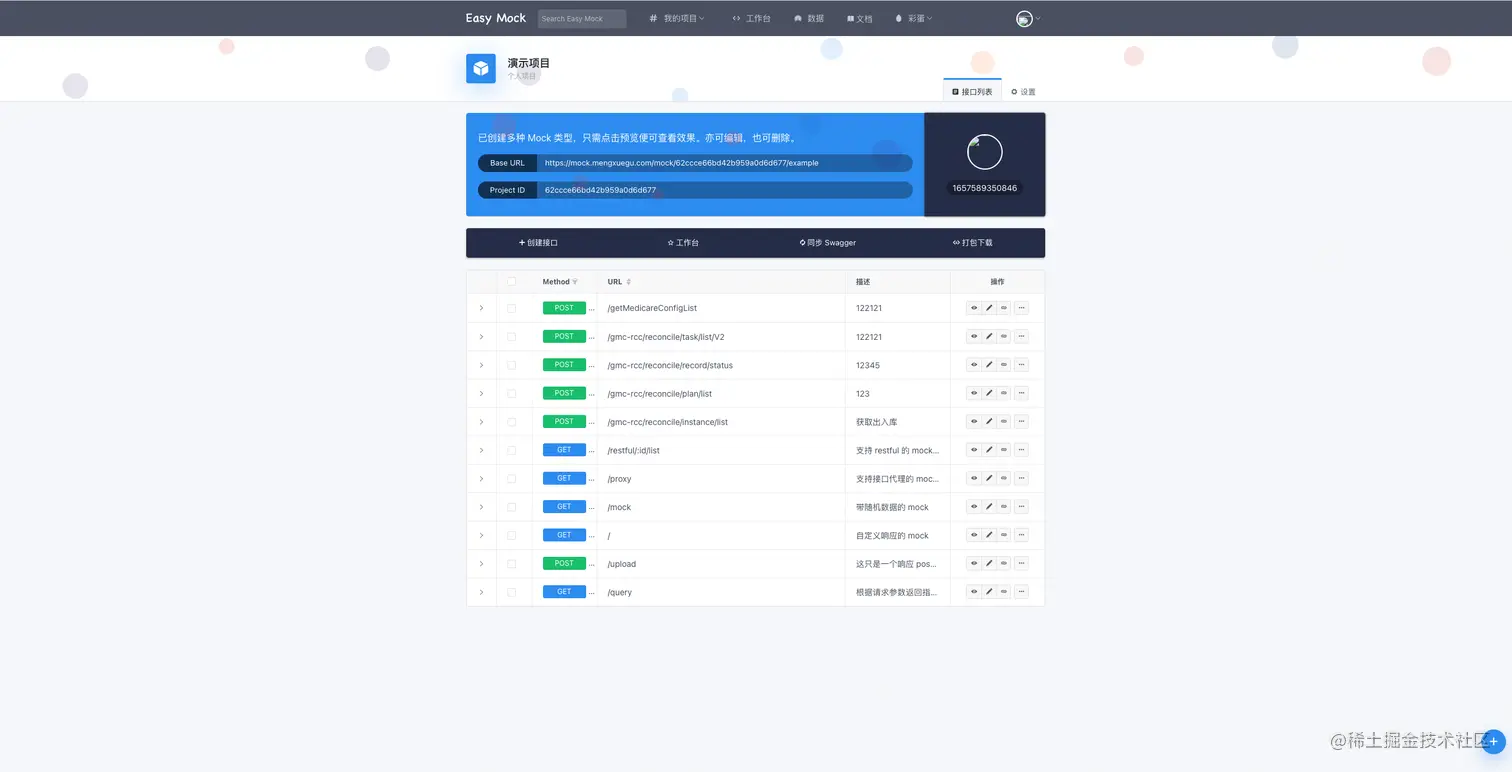This screenshot has height=772, width=1512.
Task: Open more actions for /gmc-rcc/reconcile/instance/list
Action: click(1021, 421)
